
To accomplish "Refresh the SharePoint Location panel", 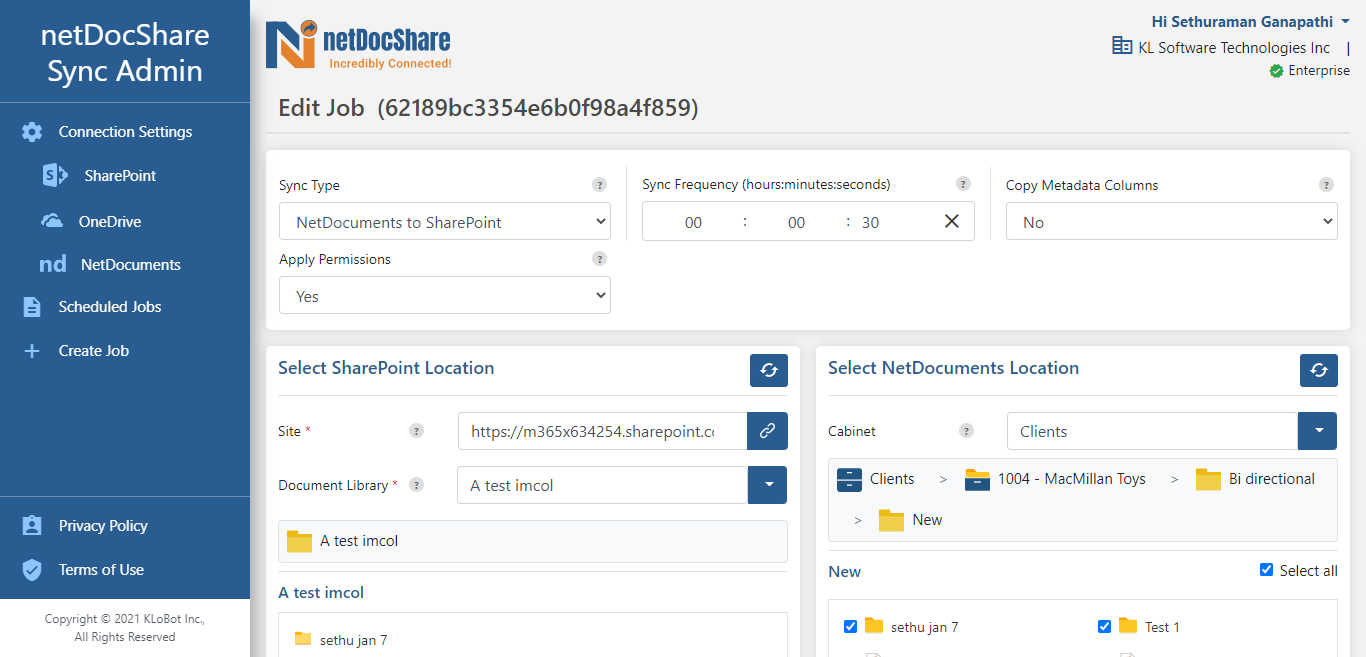I will tap(769, 370).
